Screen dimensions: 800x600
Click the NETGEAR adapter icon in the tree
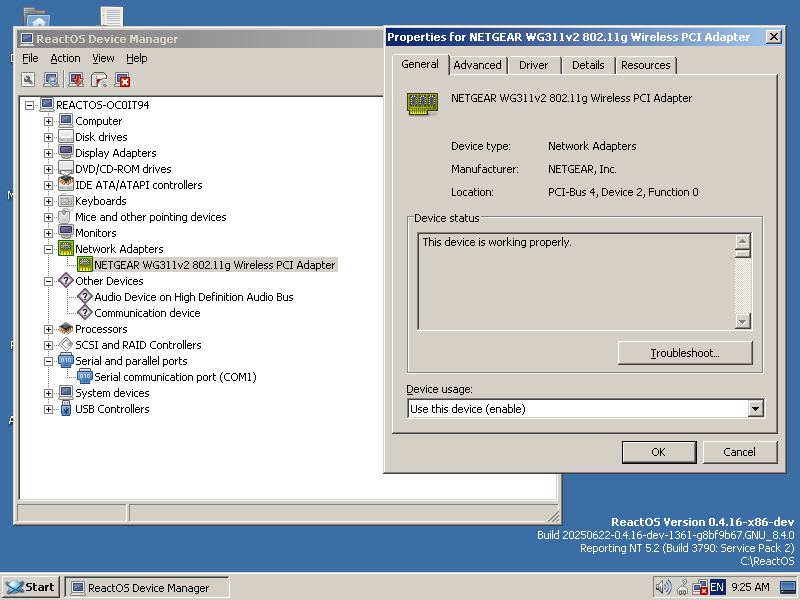(85, 264)
